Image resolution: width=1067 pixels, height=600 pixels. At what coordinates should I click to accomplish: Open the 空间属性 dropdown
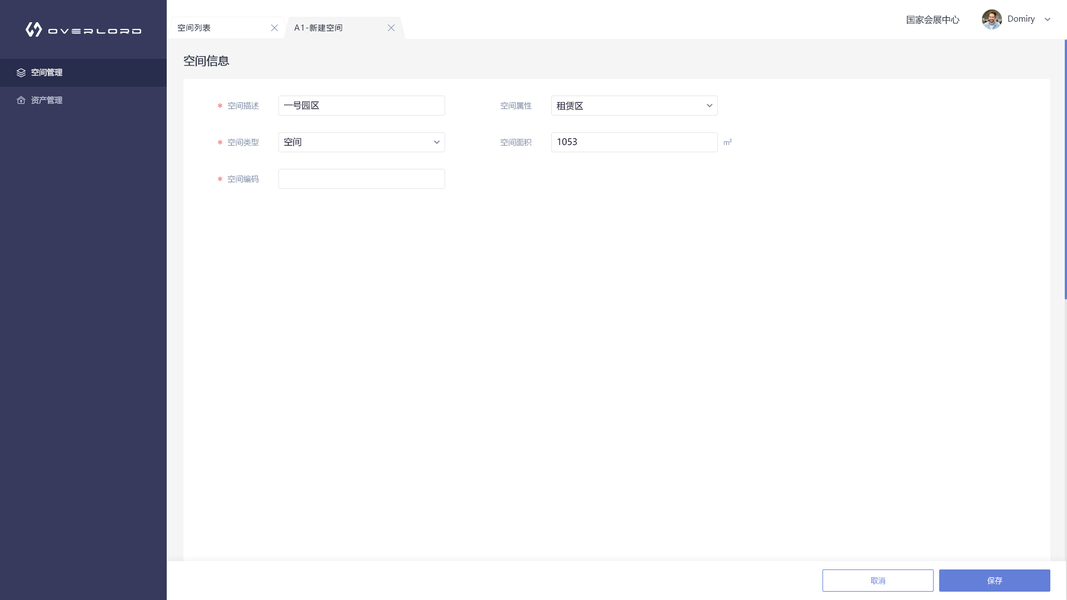click(634, 105)
